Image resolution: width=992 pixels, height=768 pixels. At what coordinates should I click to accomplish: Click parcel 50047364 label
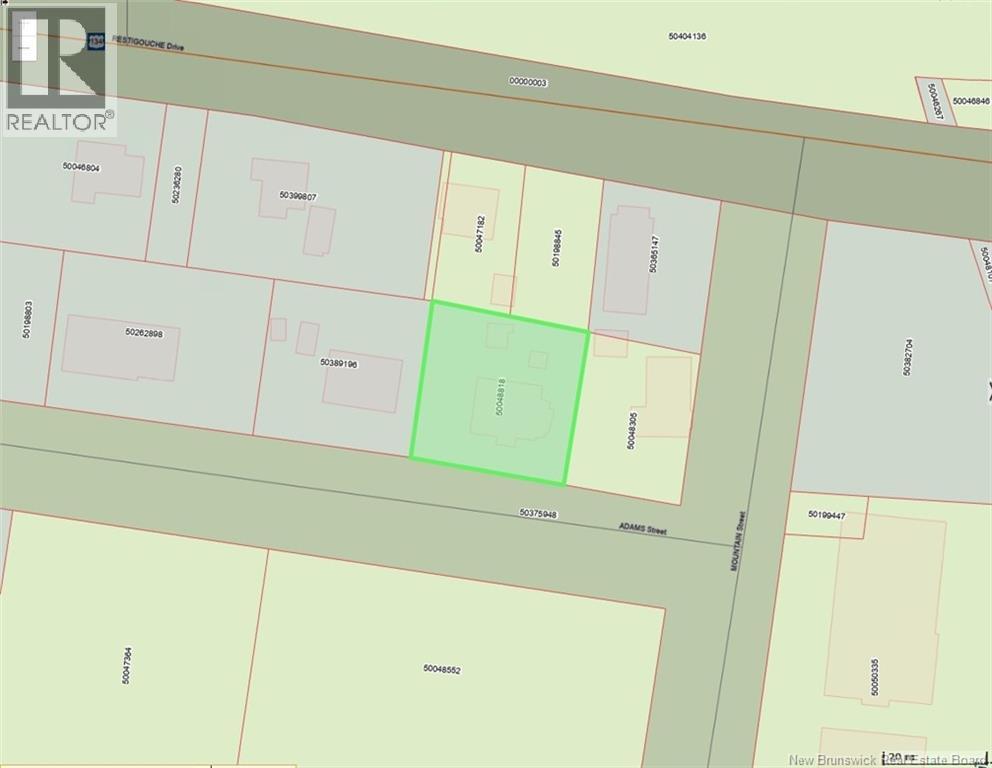(x=128, y=665)
